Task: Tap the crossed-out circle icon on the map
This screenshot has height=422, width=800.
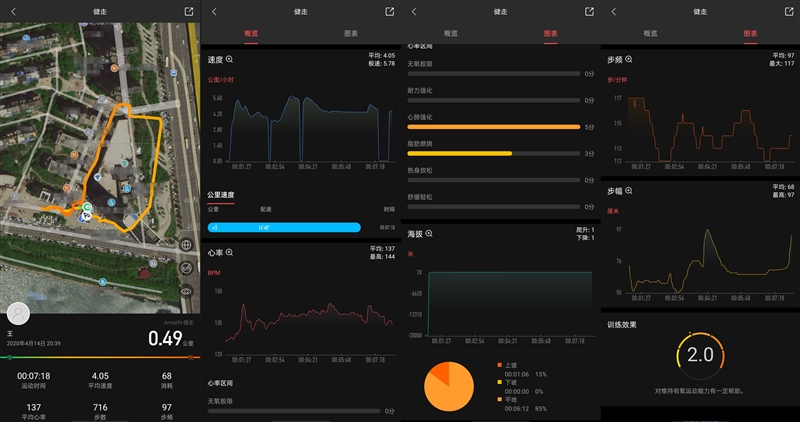Action: point(187,267)
